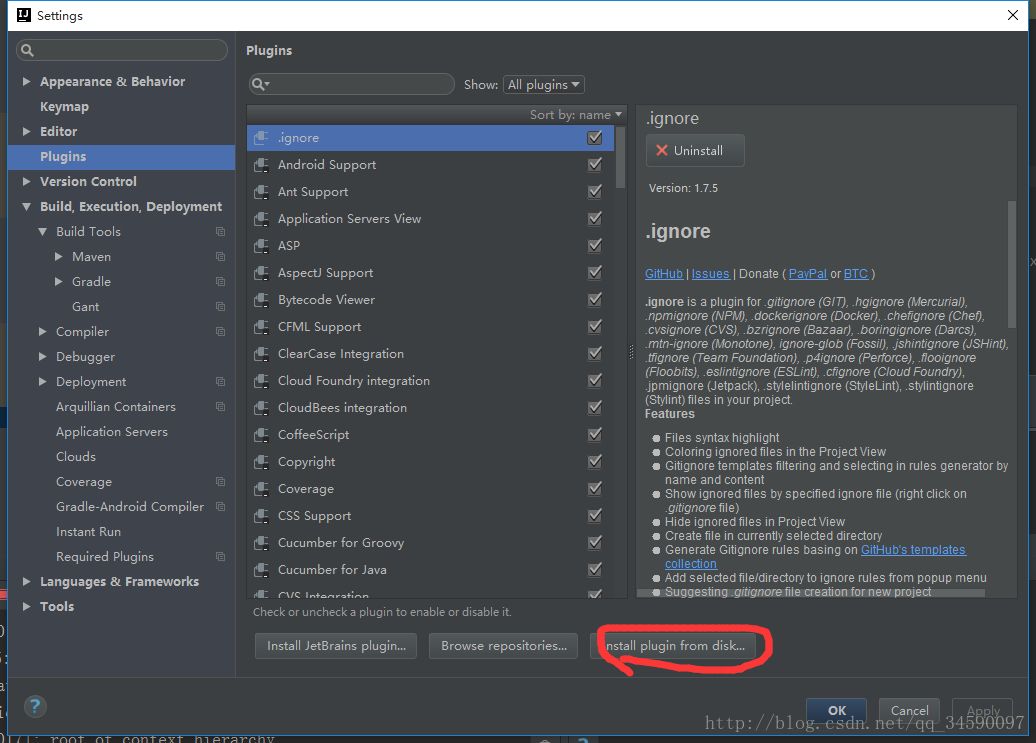Click the settings search input field
This screenshot has width=1036, height=743.
click(x=122, y=50)
